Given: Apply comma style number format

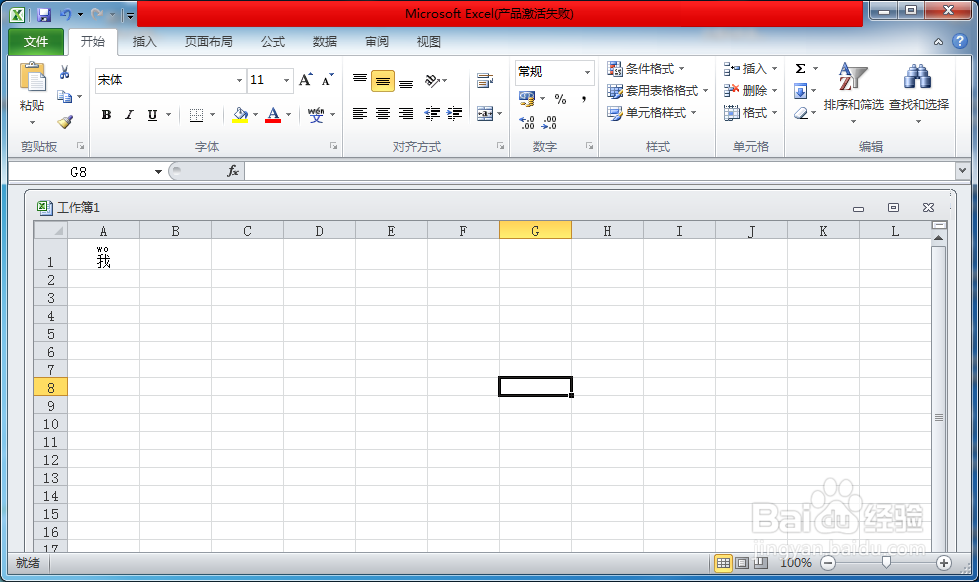Looking at the screenshot, I should tap(584, 99).
